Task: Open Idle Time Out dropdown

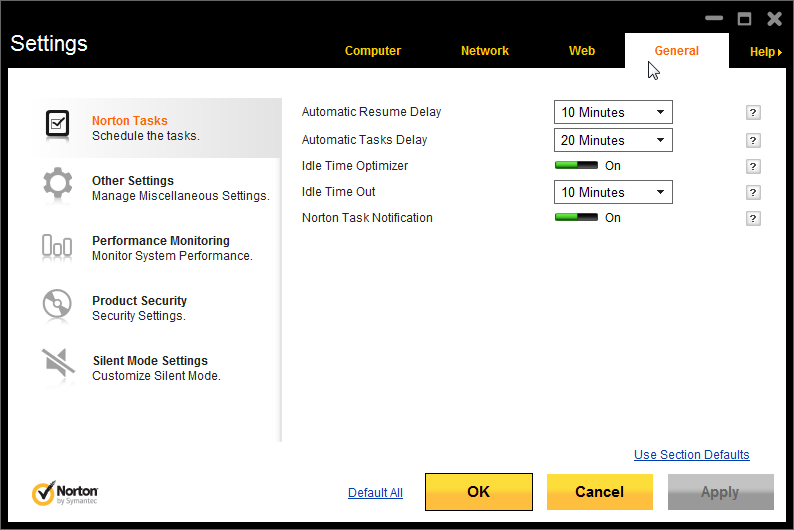Action: click(x=613, y=192)
